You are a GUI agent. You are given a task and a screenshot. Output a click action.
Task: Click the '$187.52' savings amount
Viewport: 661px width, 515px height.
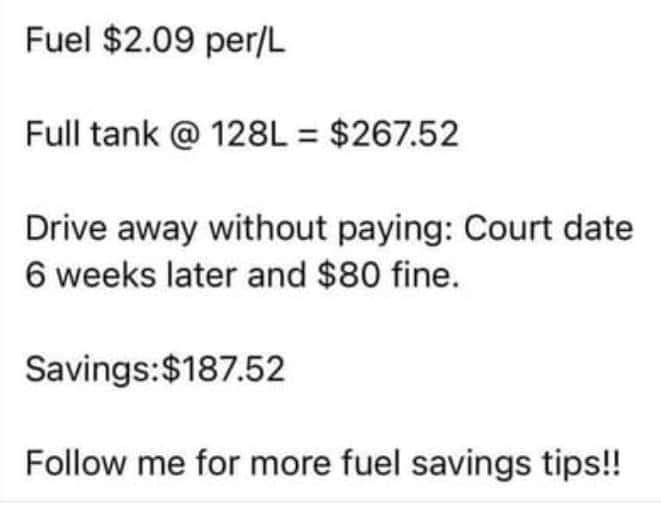(x=223, y=369)
